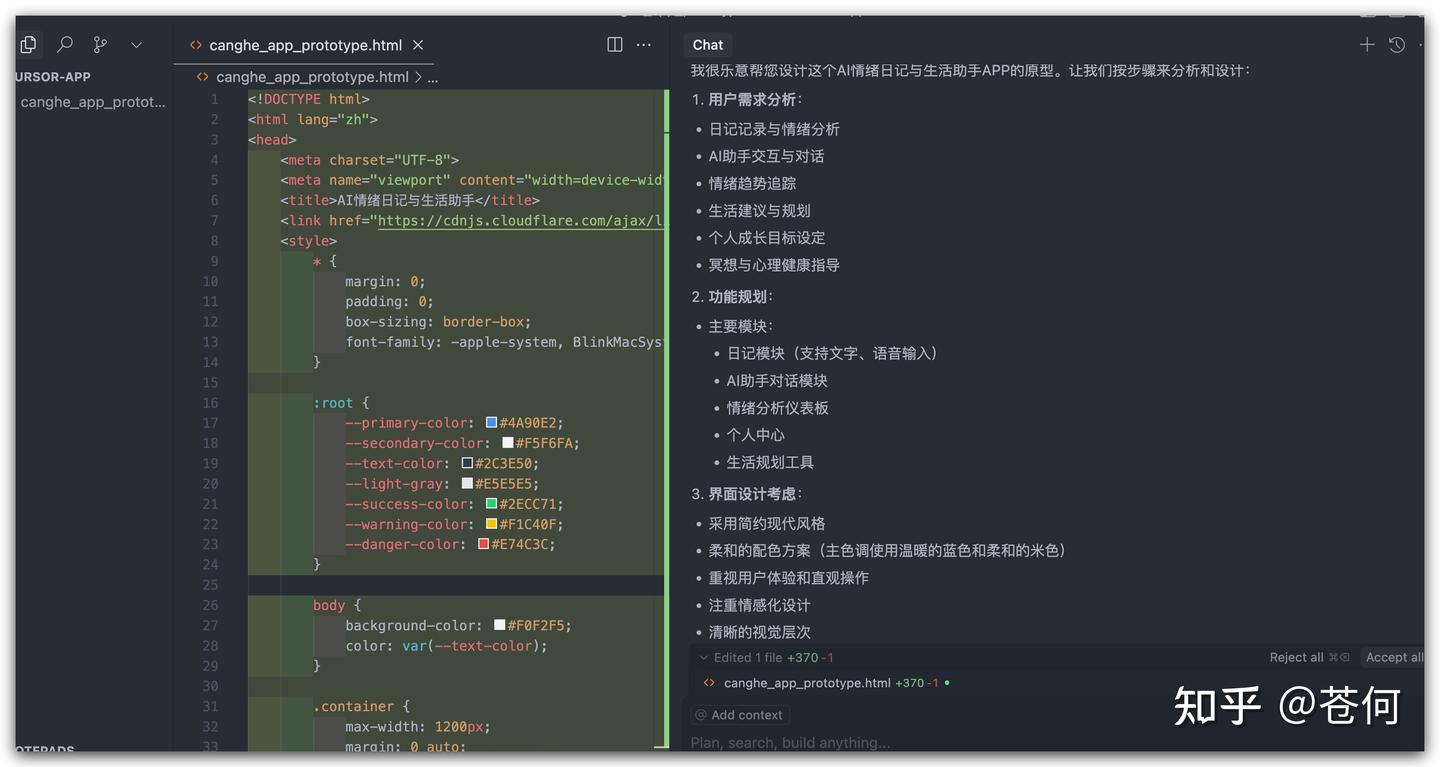Start a new chat with the plus icon
This screenshot has width=1440, height=767.
click(1366, 44)
